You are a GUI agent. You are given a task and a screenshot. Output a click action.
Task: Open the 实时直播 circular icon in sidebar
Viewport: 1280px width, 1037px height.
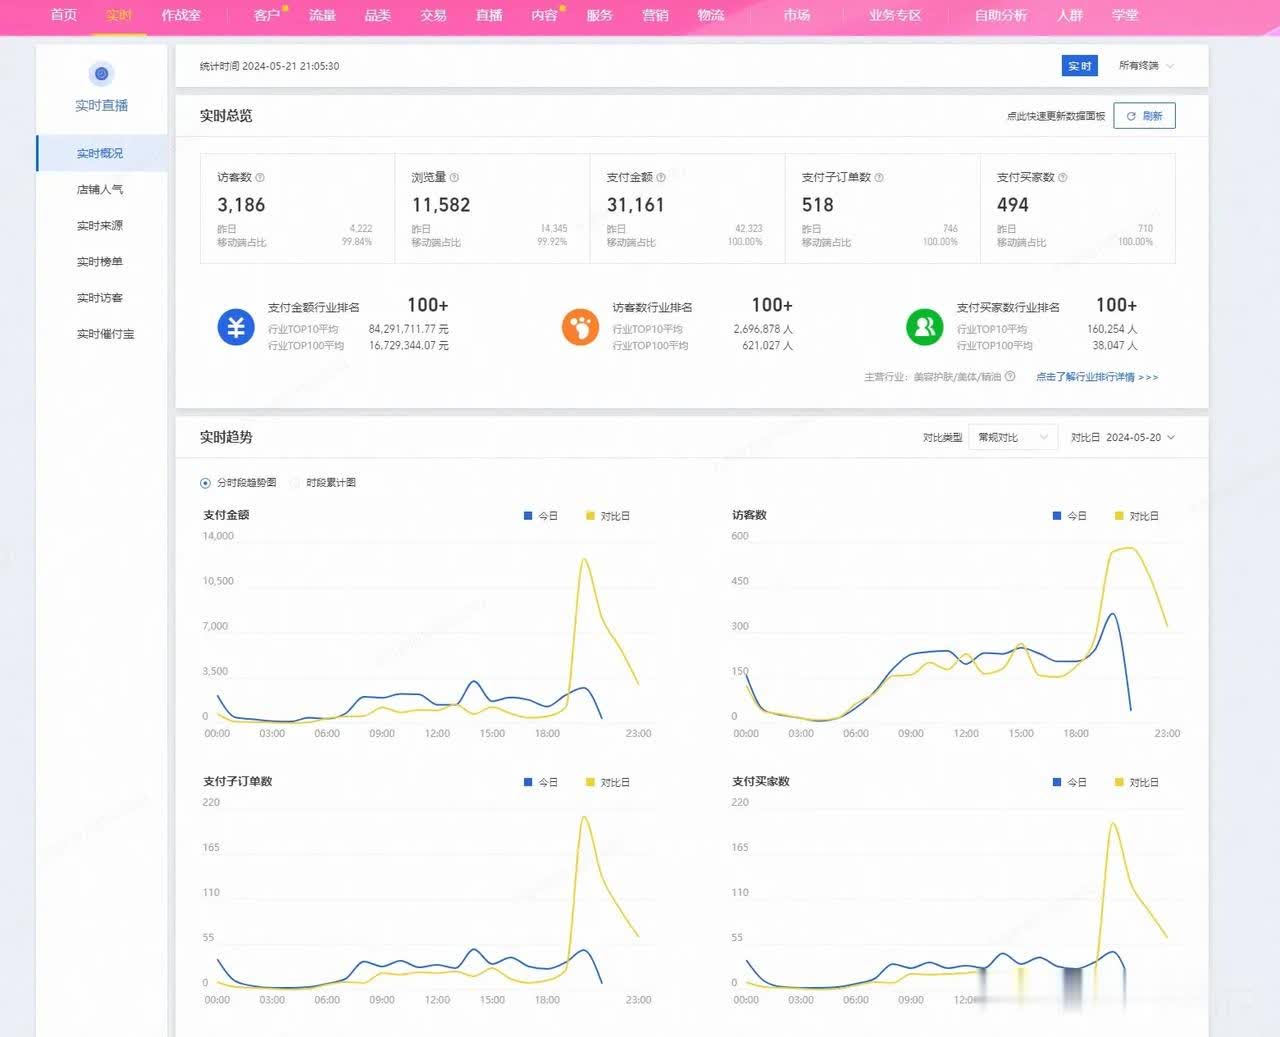(x=101, y=73)
